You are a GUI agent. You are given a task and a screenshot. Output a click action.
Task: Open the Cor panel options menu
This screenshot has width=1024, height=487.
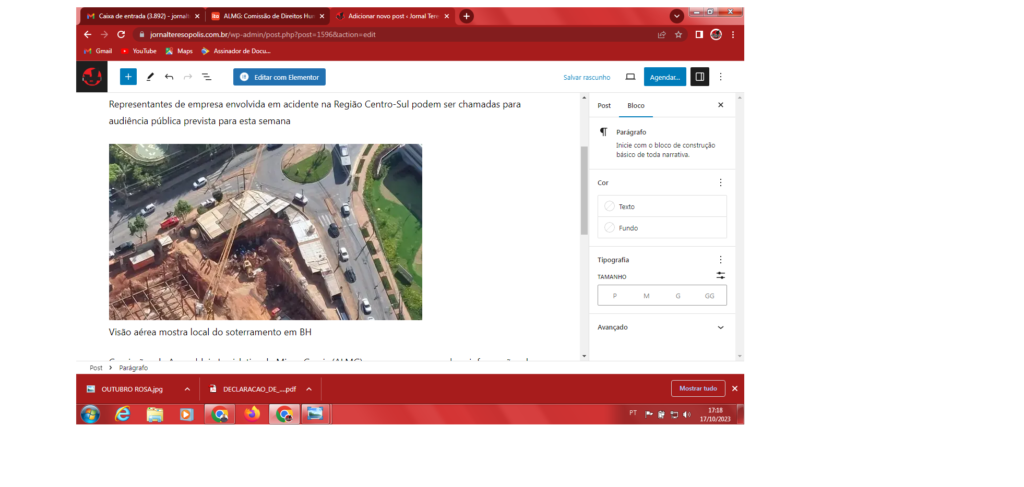pyautogui.click(x=721, y=183)
